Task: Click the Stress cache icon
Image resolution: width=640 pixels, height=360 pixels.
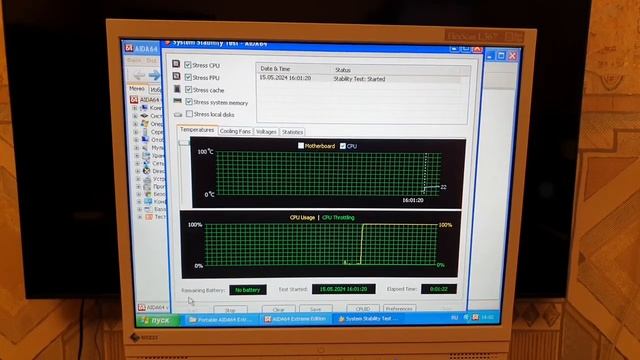Action: pos(177,89)
